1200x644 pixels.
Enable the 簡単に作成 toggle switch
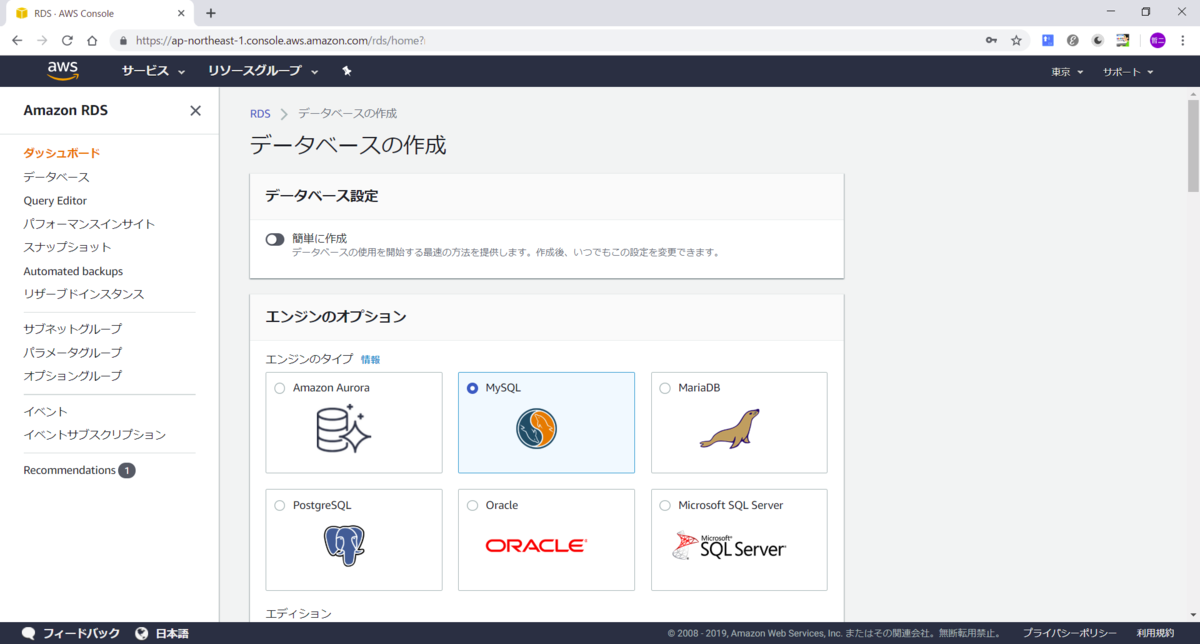(275, 239)
